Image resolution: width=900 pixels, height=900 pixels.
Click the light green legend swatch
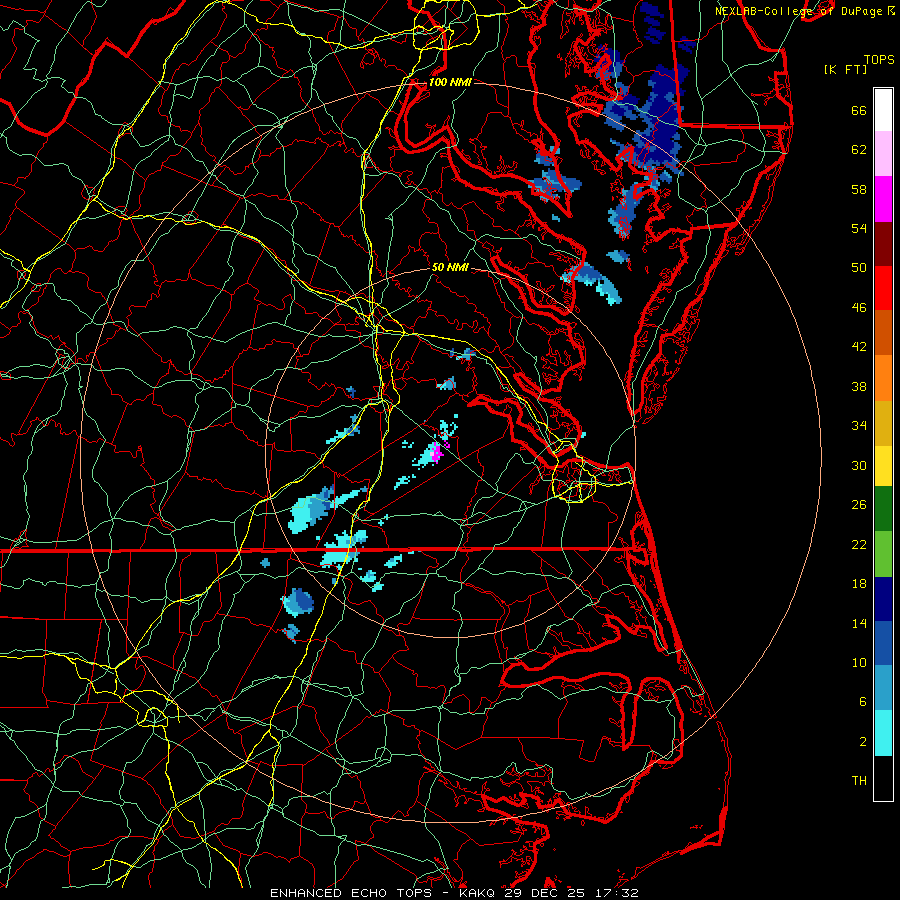883,554
